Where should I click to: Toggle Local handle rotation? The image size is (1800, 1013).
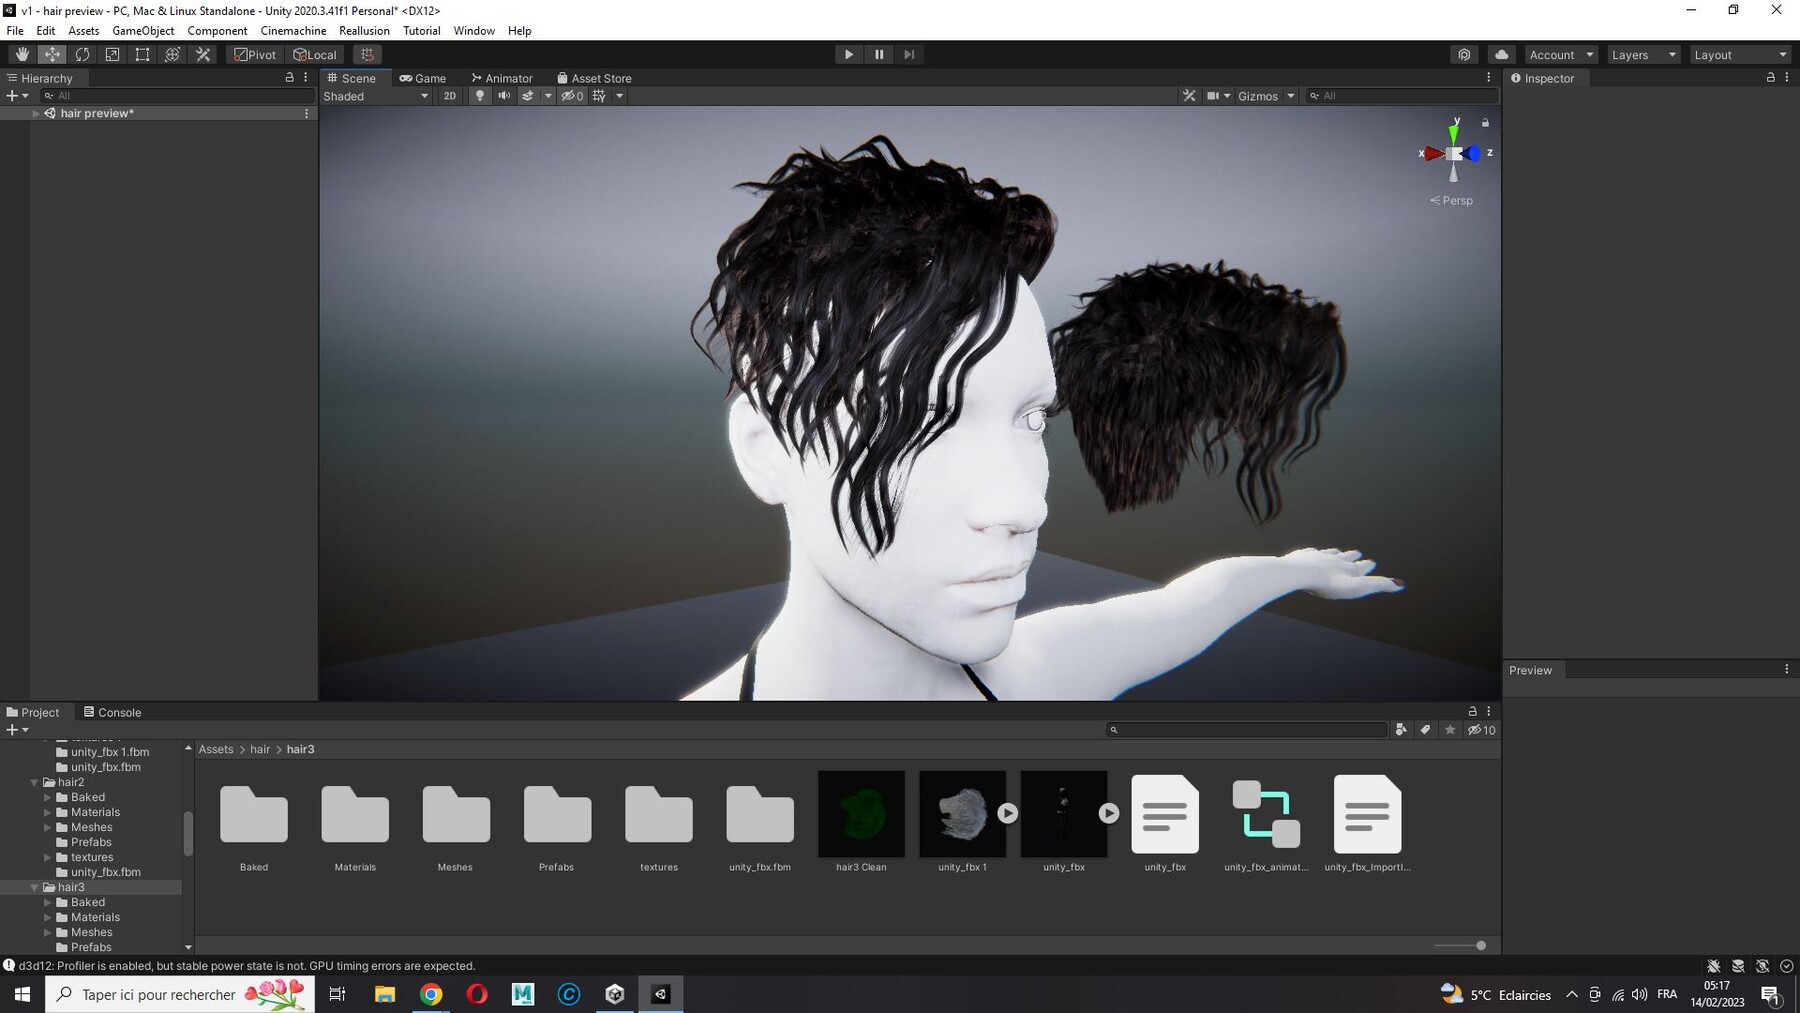[315, 54]
